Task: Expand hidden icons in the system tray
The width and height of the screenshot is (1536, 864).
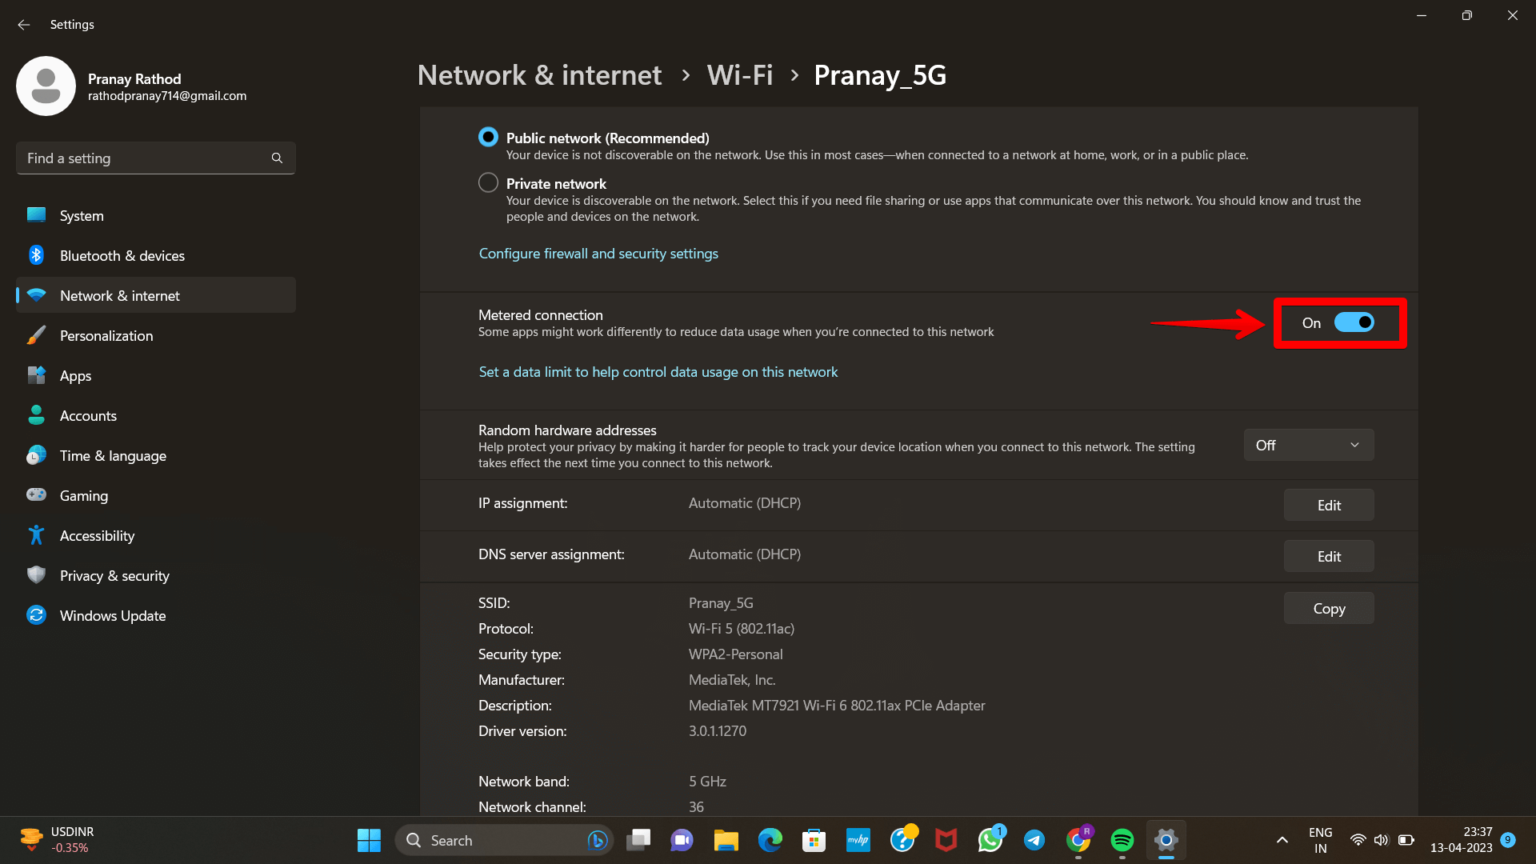Action: 1281,840
